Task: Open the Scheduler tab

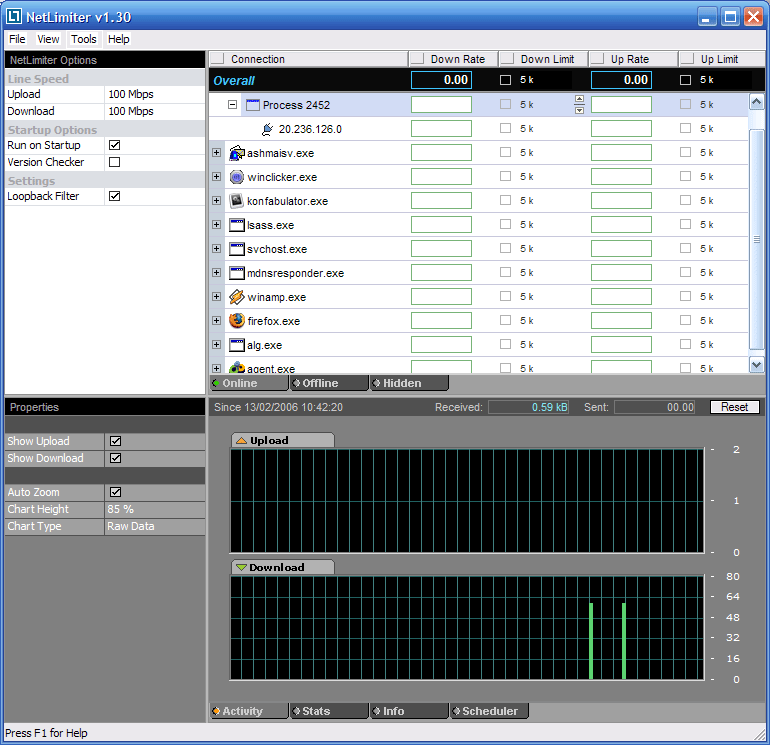Action: tap(490, 711)
